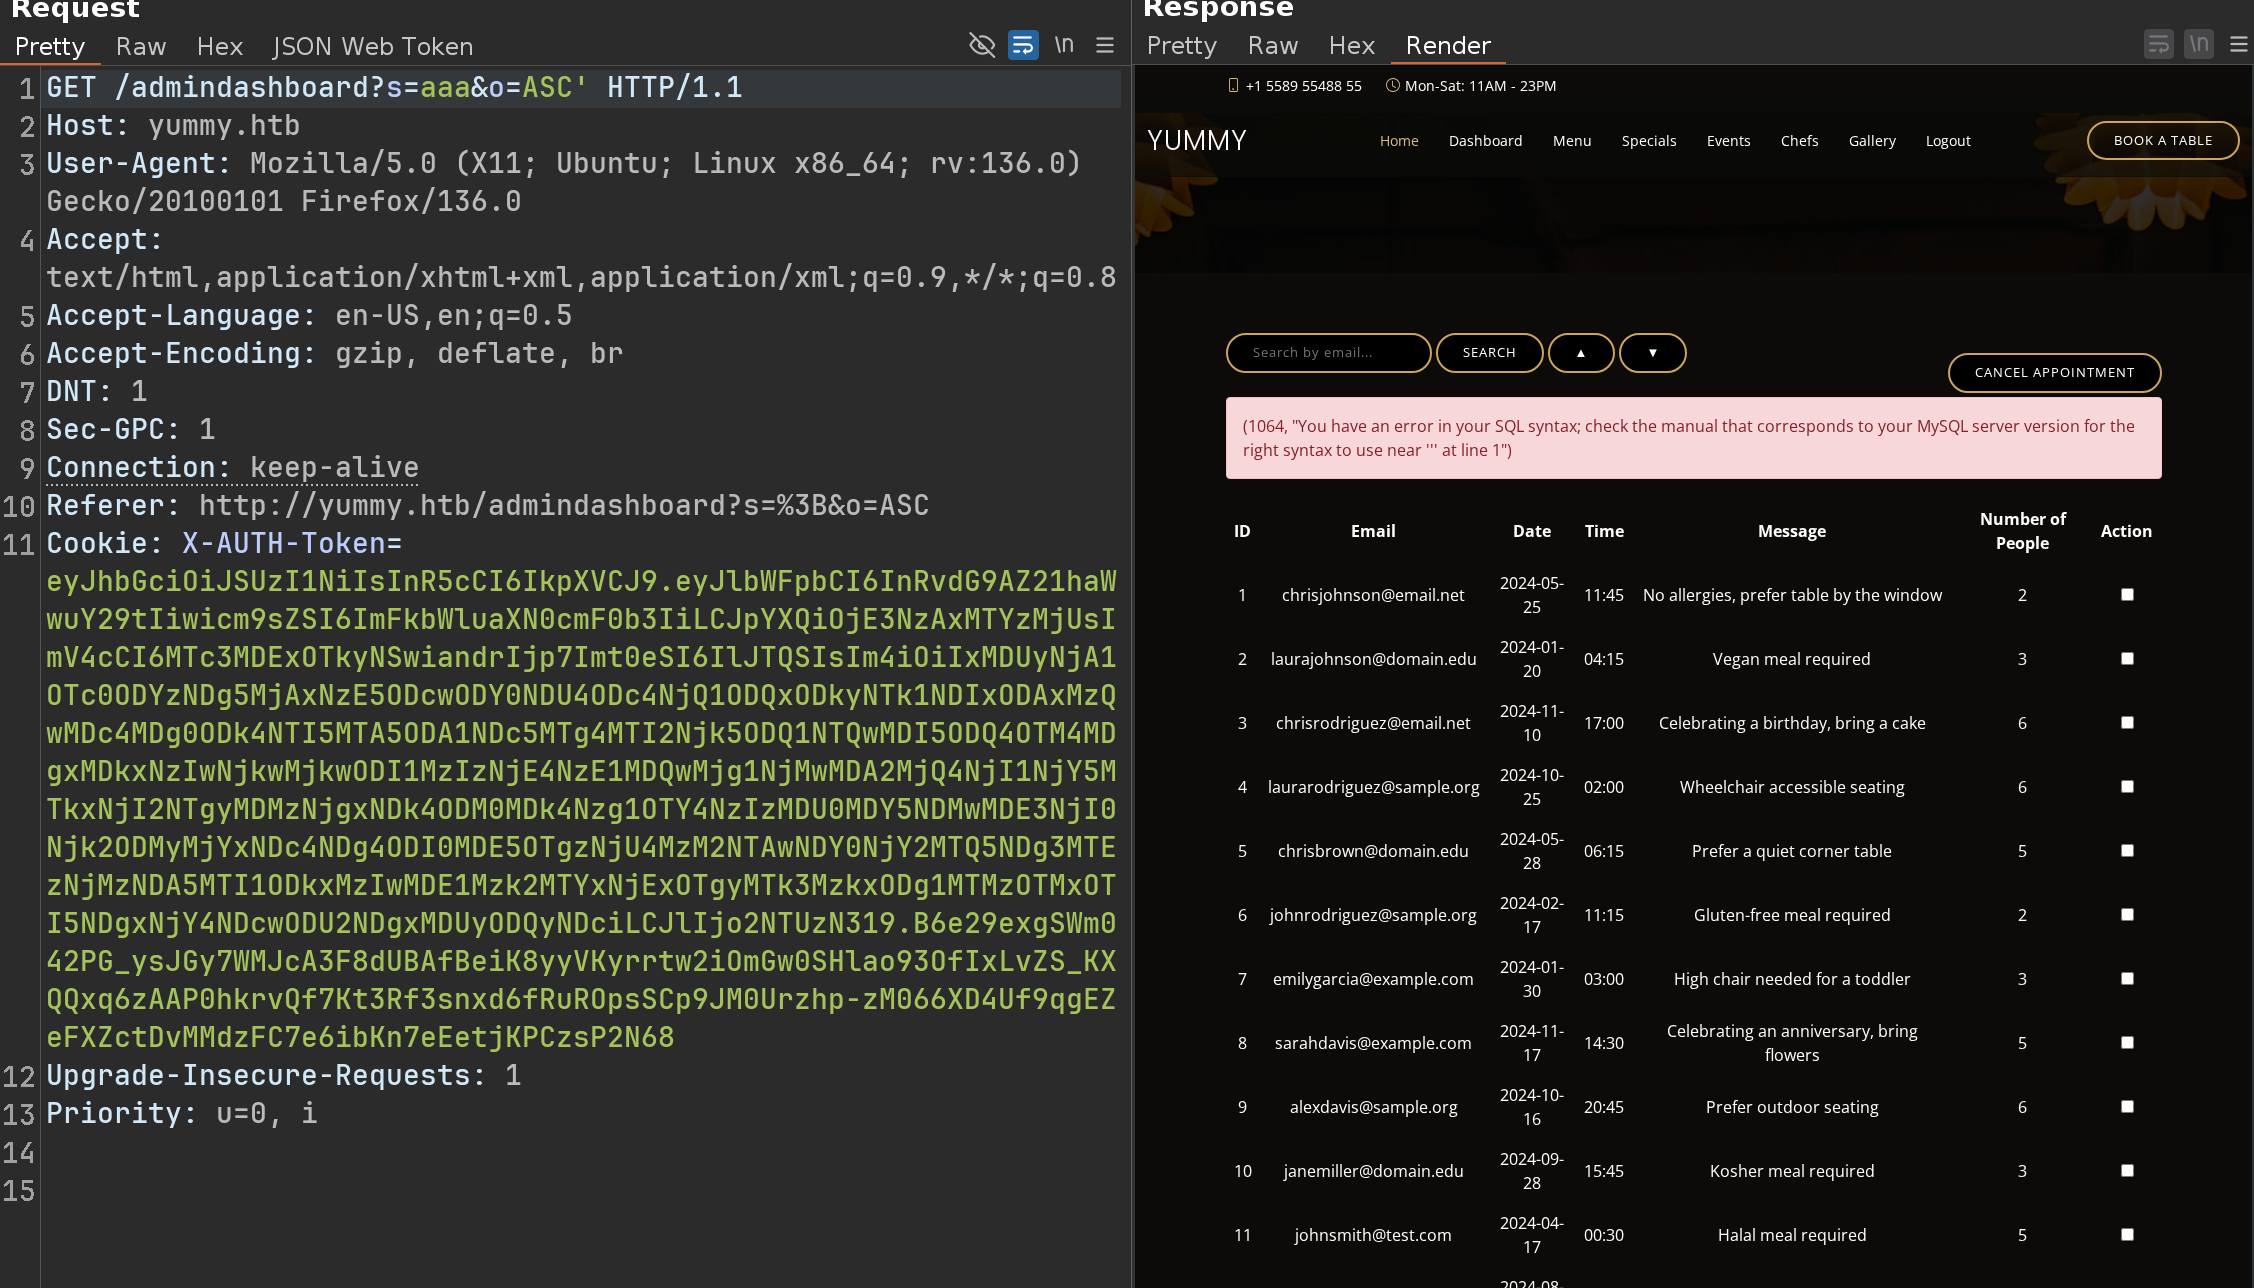Click the \n newline icon in Response panel
This screenshot has width=2254, height=1288.
click(x=2198, y=45)
